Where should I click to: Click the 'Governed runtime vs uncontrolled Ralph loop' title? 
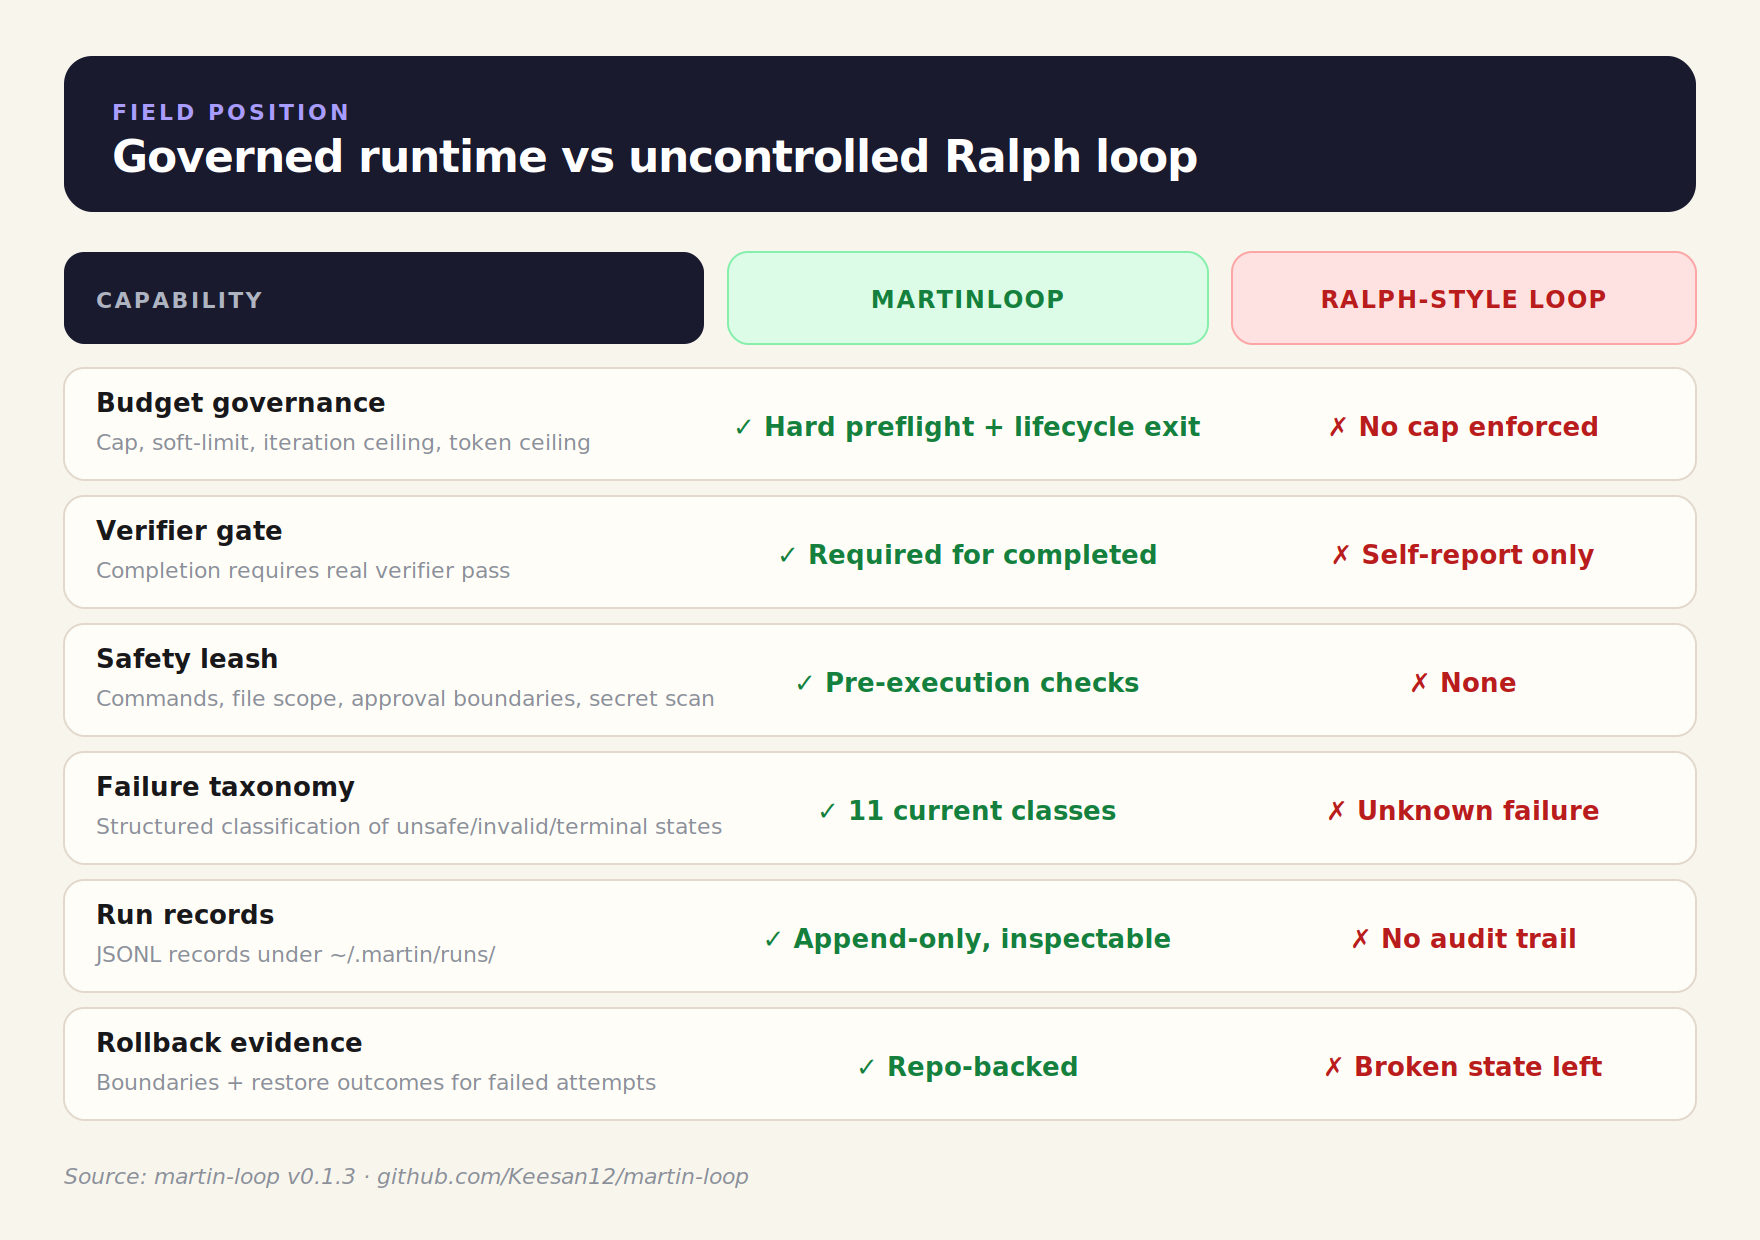pyautogui.click(x=655, y=157)
